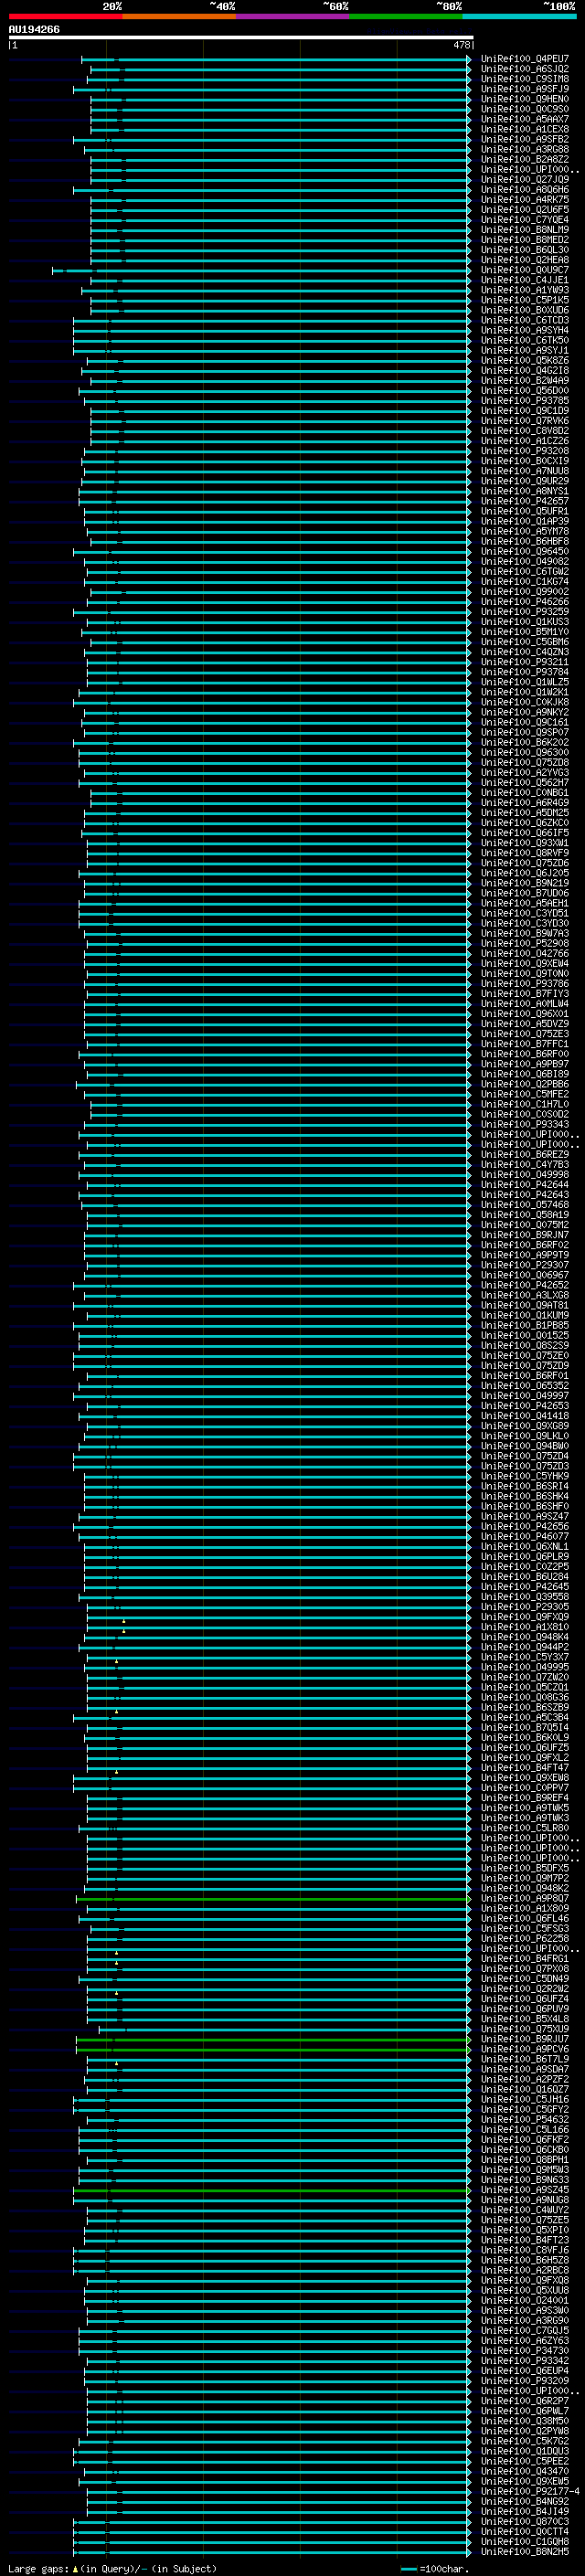Click the UniRef100_P42645 hit label

tap(525, 1587)
